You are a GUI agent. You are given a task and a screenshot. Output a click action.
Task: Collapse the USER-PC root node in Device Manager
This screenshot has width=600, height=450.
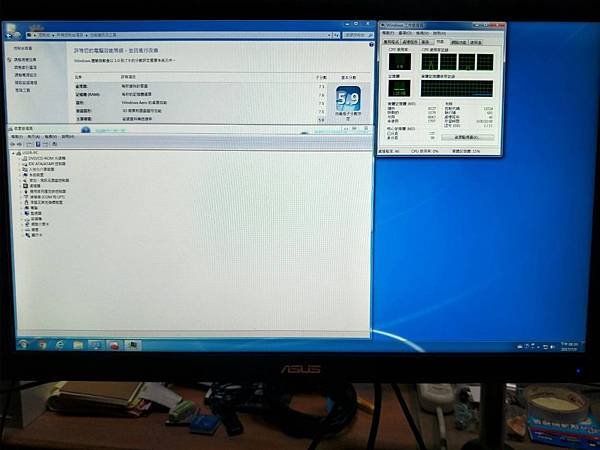13,153
